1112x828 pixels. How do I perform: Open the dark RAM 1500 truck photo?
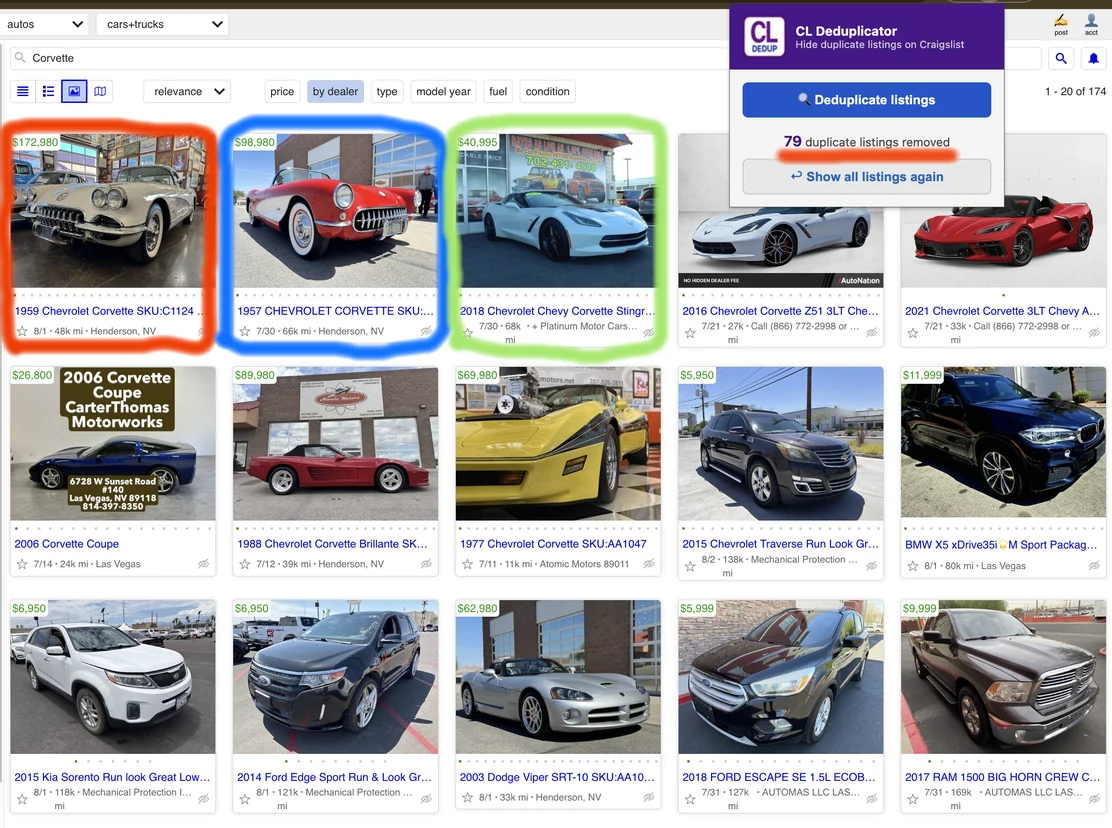pyautogui.click(x=1003, y=677)
